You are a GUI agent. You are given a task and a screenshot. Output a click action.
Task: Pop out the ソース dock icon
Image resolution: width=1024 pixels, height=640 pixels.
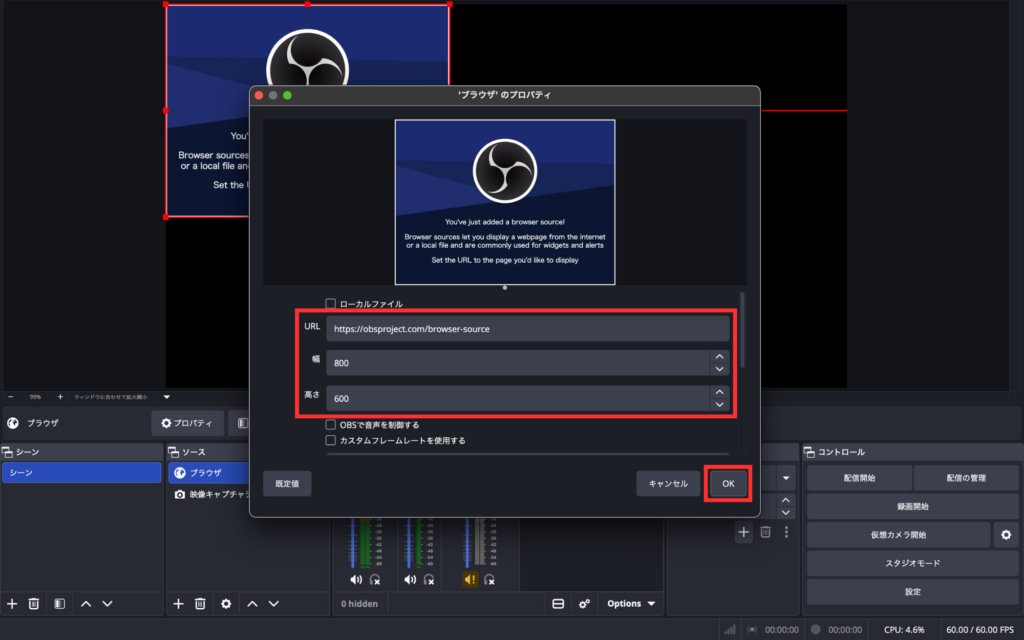tap(174, 452)
